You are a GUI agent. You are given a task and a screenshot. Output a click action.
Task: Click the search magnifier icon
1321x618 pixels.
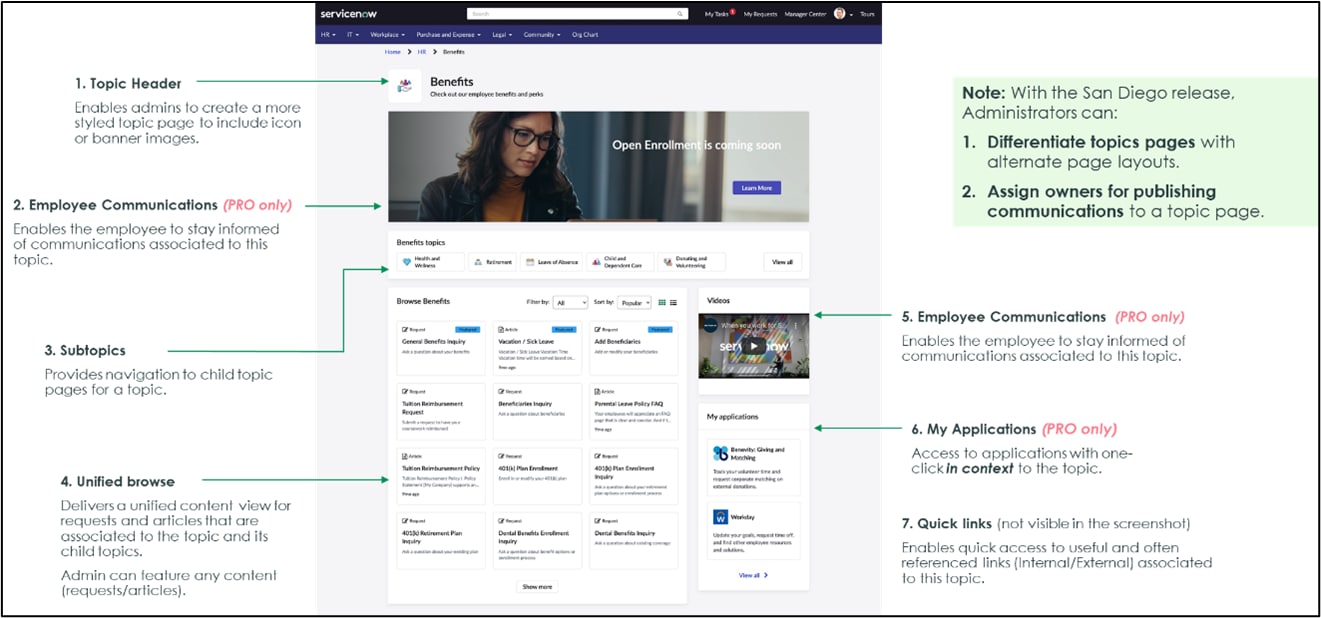[680, 13]
